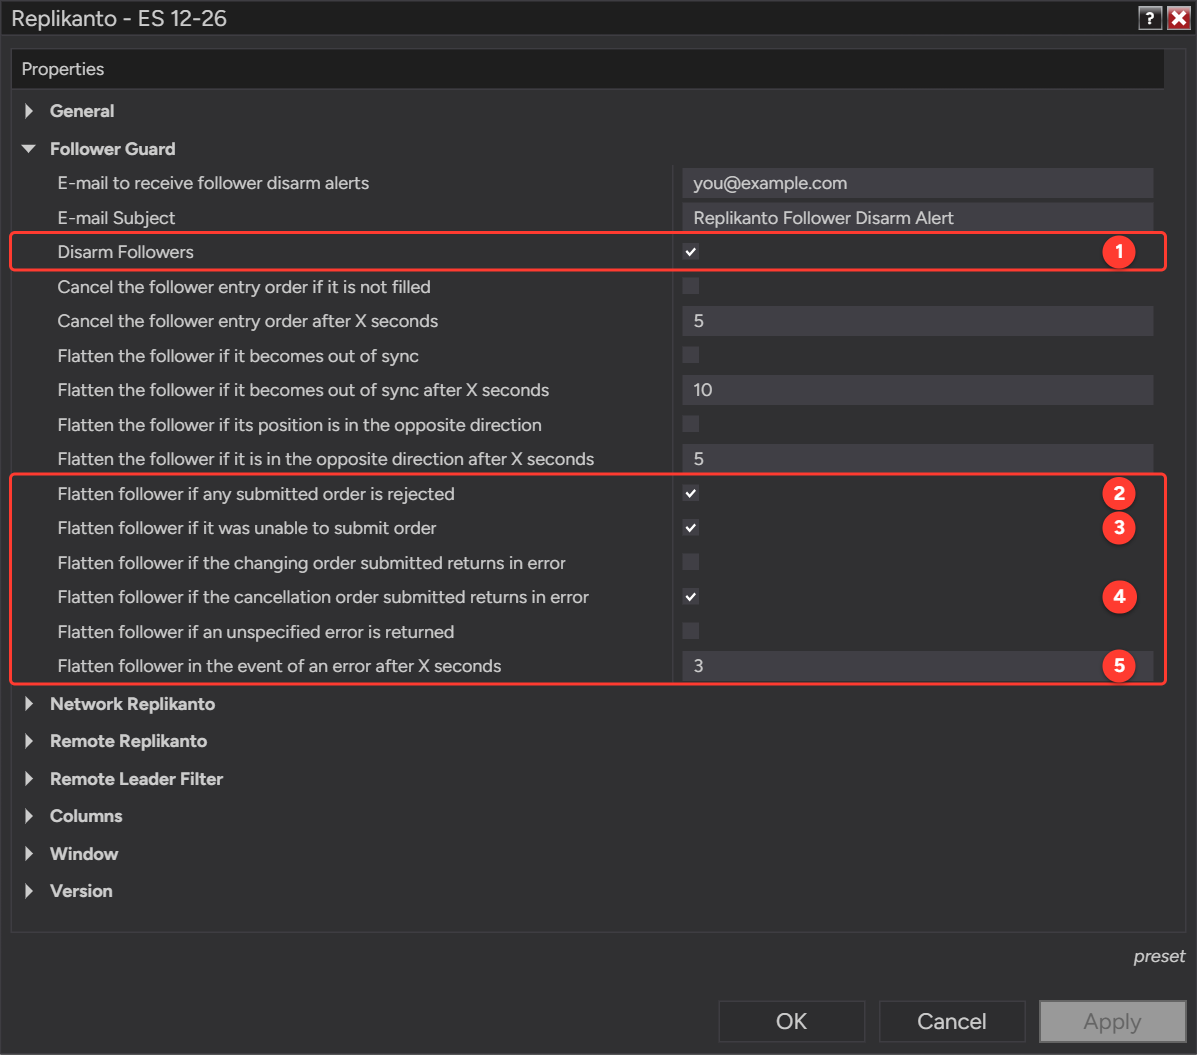This screenshot has height=1055, width=1197.
Task: Uncheck flatten if submitted order is rejected
Action: coord(691,493)
